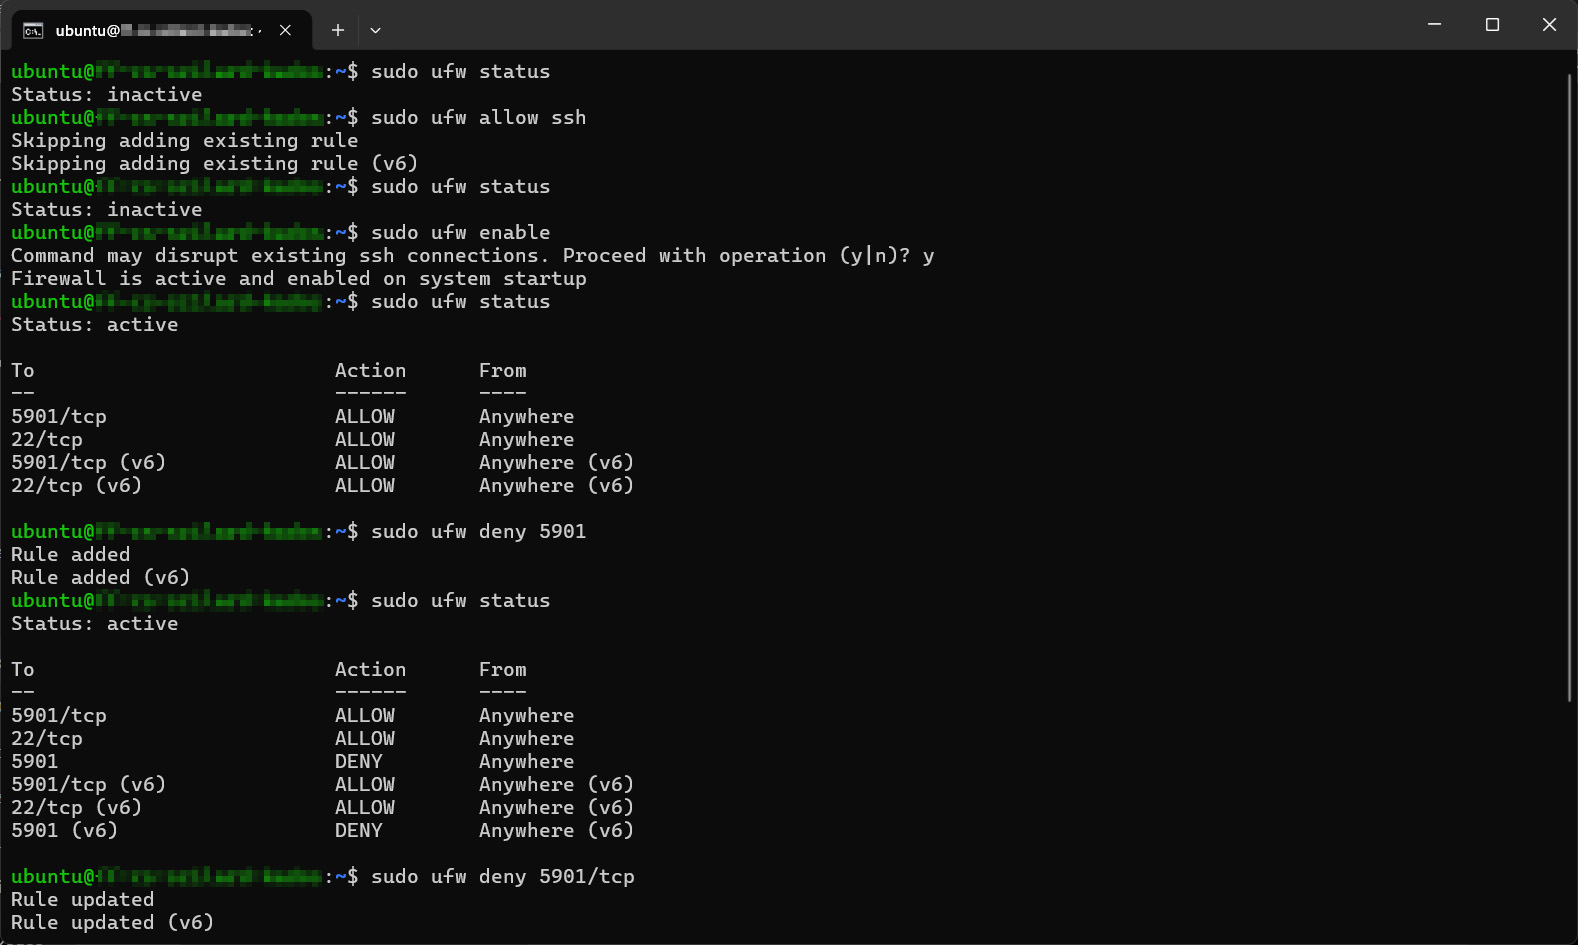Viewport: 1578px width, 946px height.
Task: Click the 'Action' header in second table
Action: pos(371,669)
